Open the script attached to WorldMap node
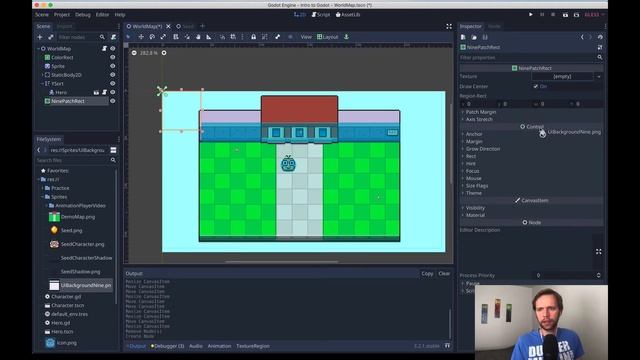This screenshot has width=640, height=360. pyautogui.click(x=104, y=49)
